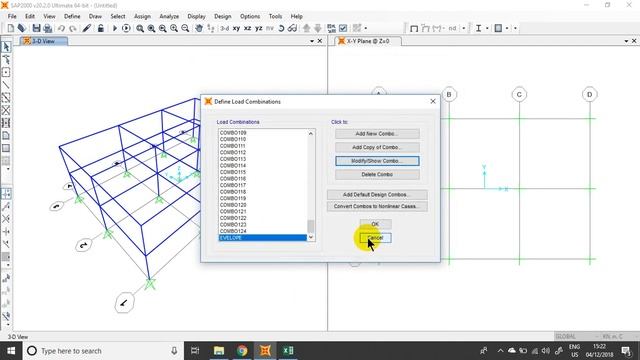Click the Move Up in List arrow icon
Screen dimensions: 640x360
307,28
